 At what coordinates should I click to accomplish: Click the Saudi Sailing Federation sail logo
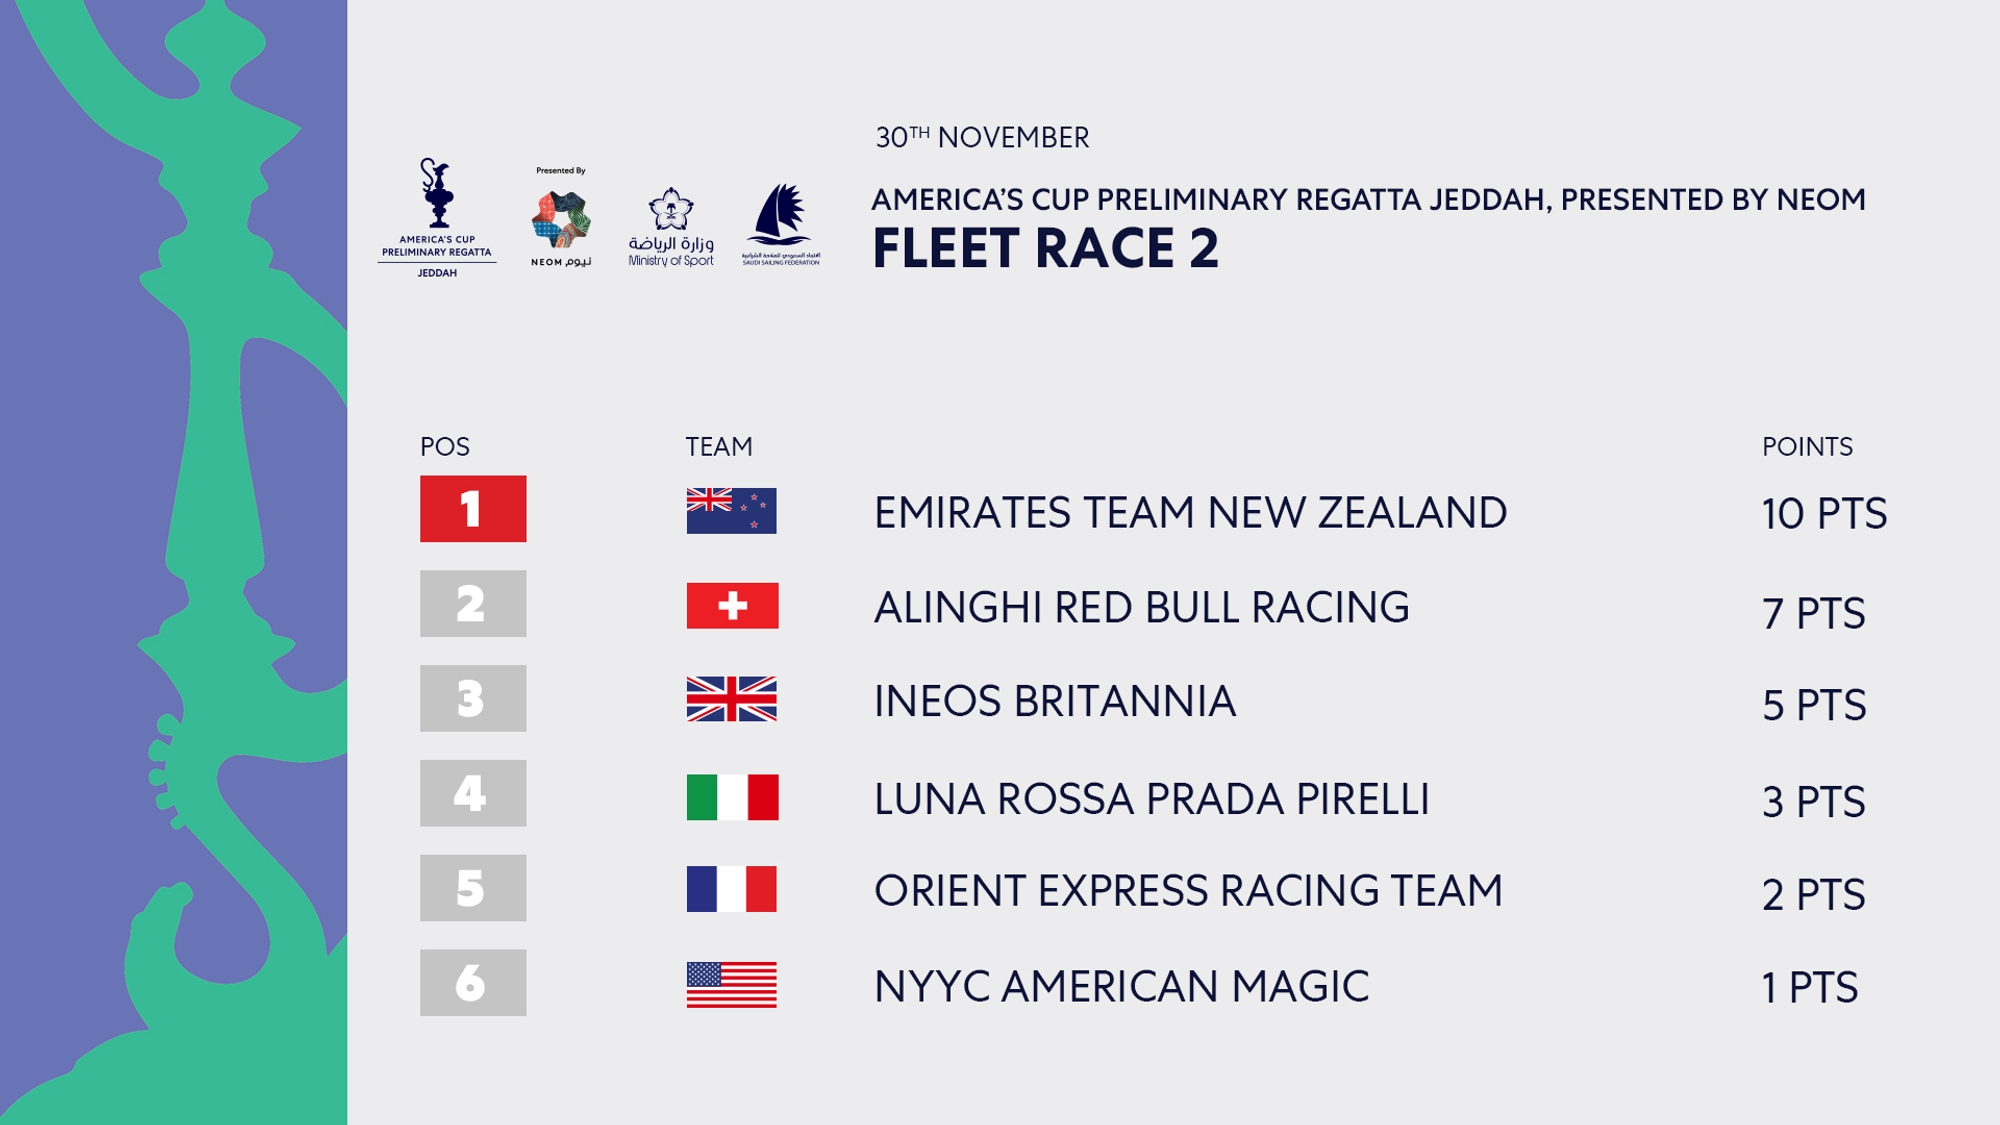[781, 224]
